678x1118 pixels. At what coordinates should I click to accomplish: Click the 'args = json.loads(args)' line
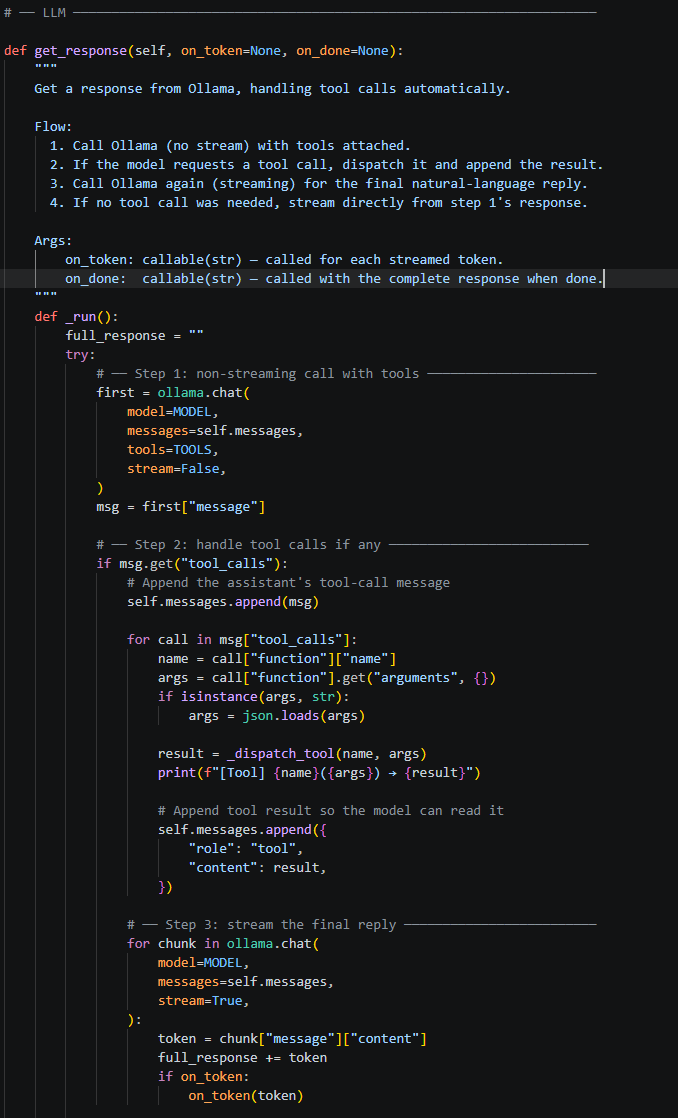[x=277, y=716]
